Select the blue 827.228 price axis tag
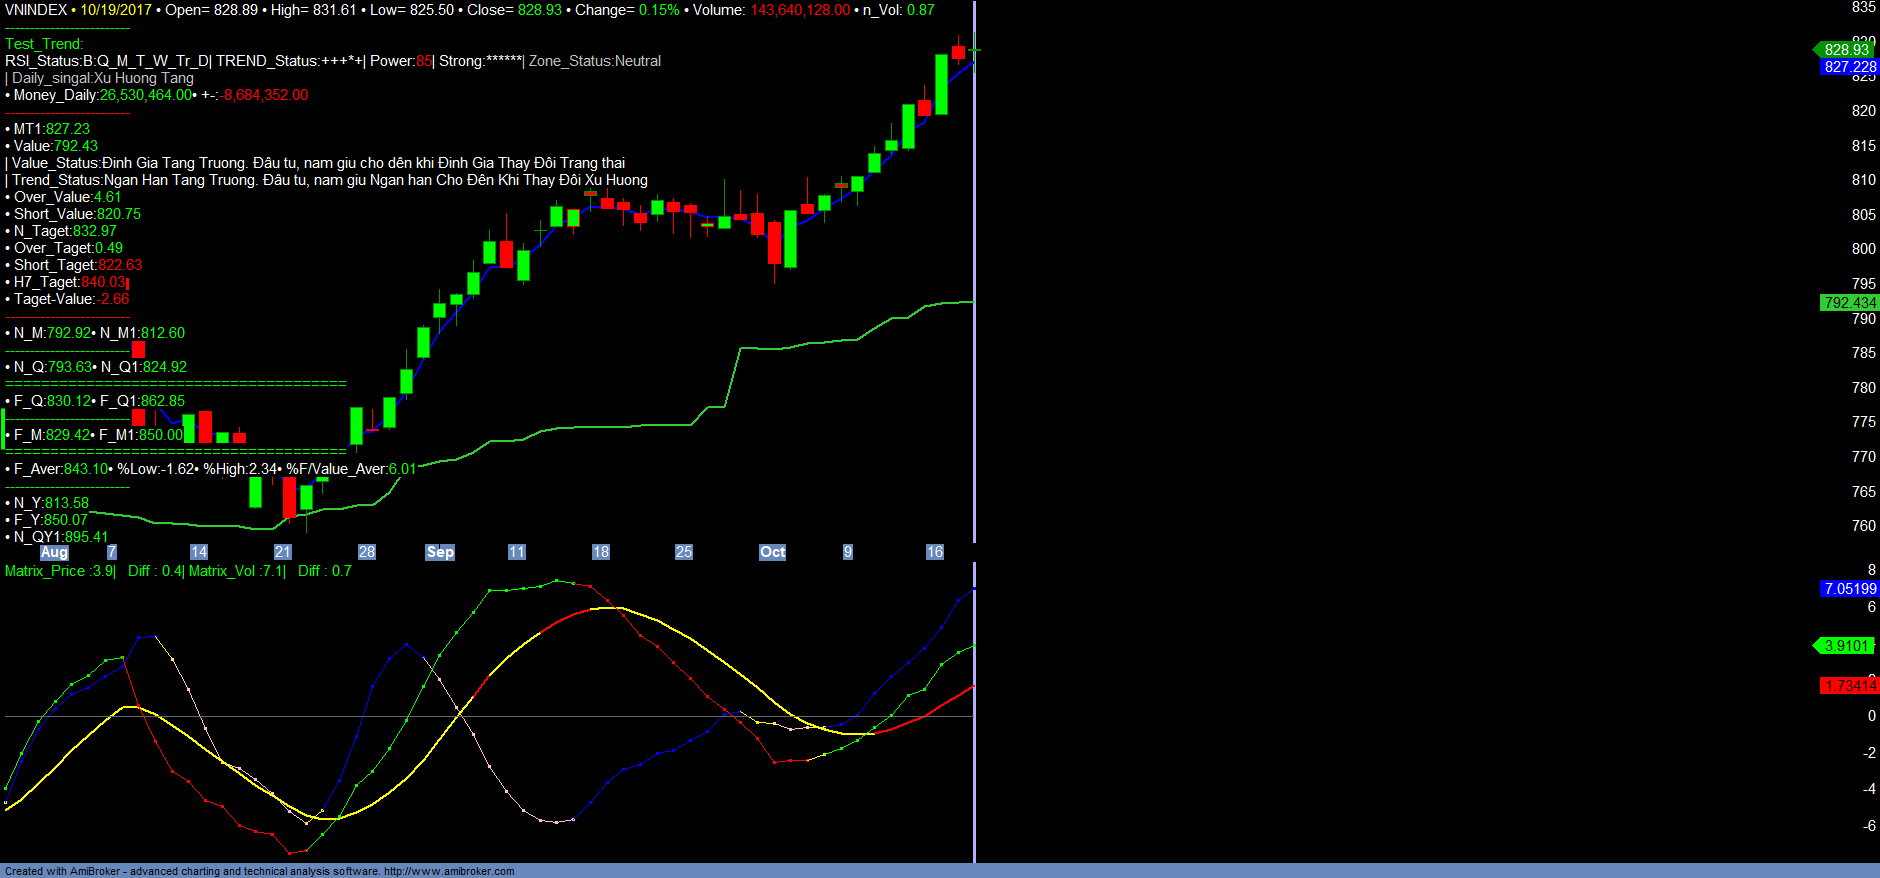Screen dimensions: 1880x878 [x=1849, y=67]
